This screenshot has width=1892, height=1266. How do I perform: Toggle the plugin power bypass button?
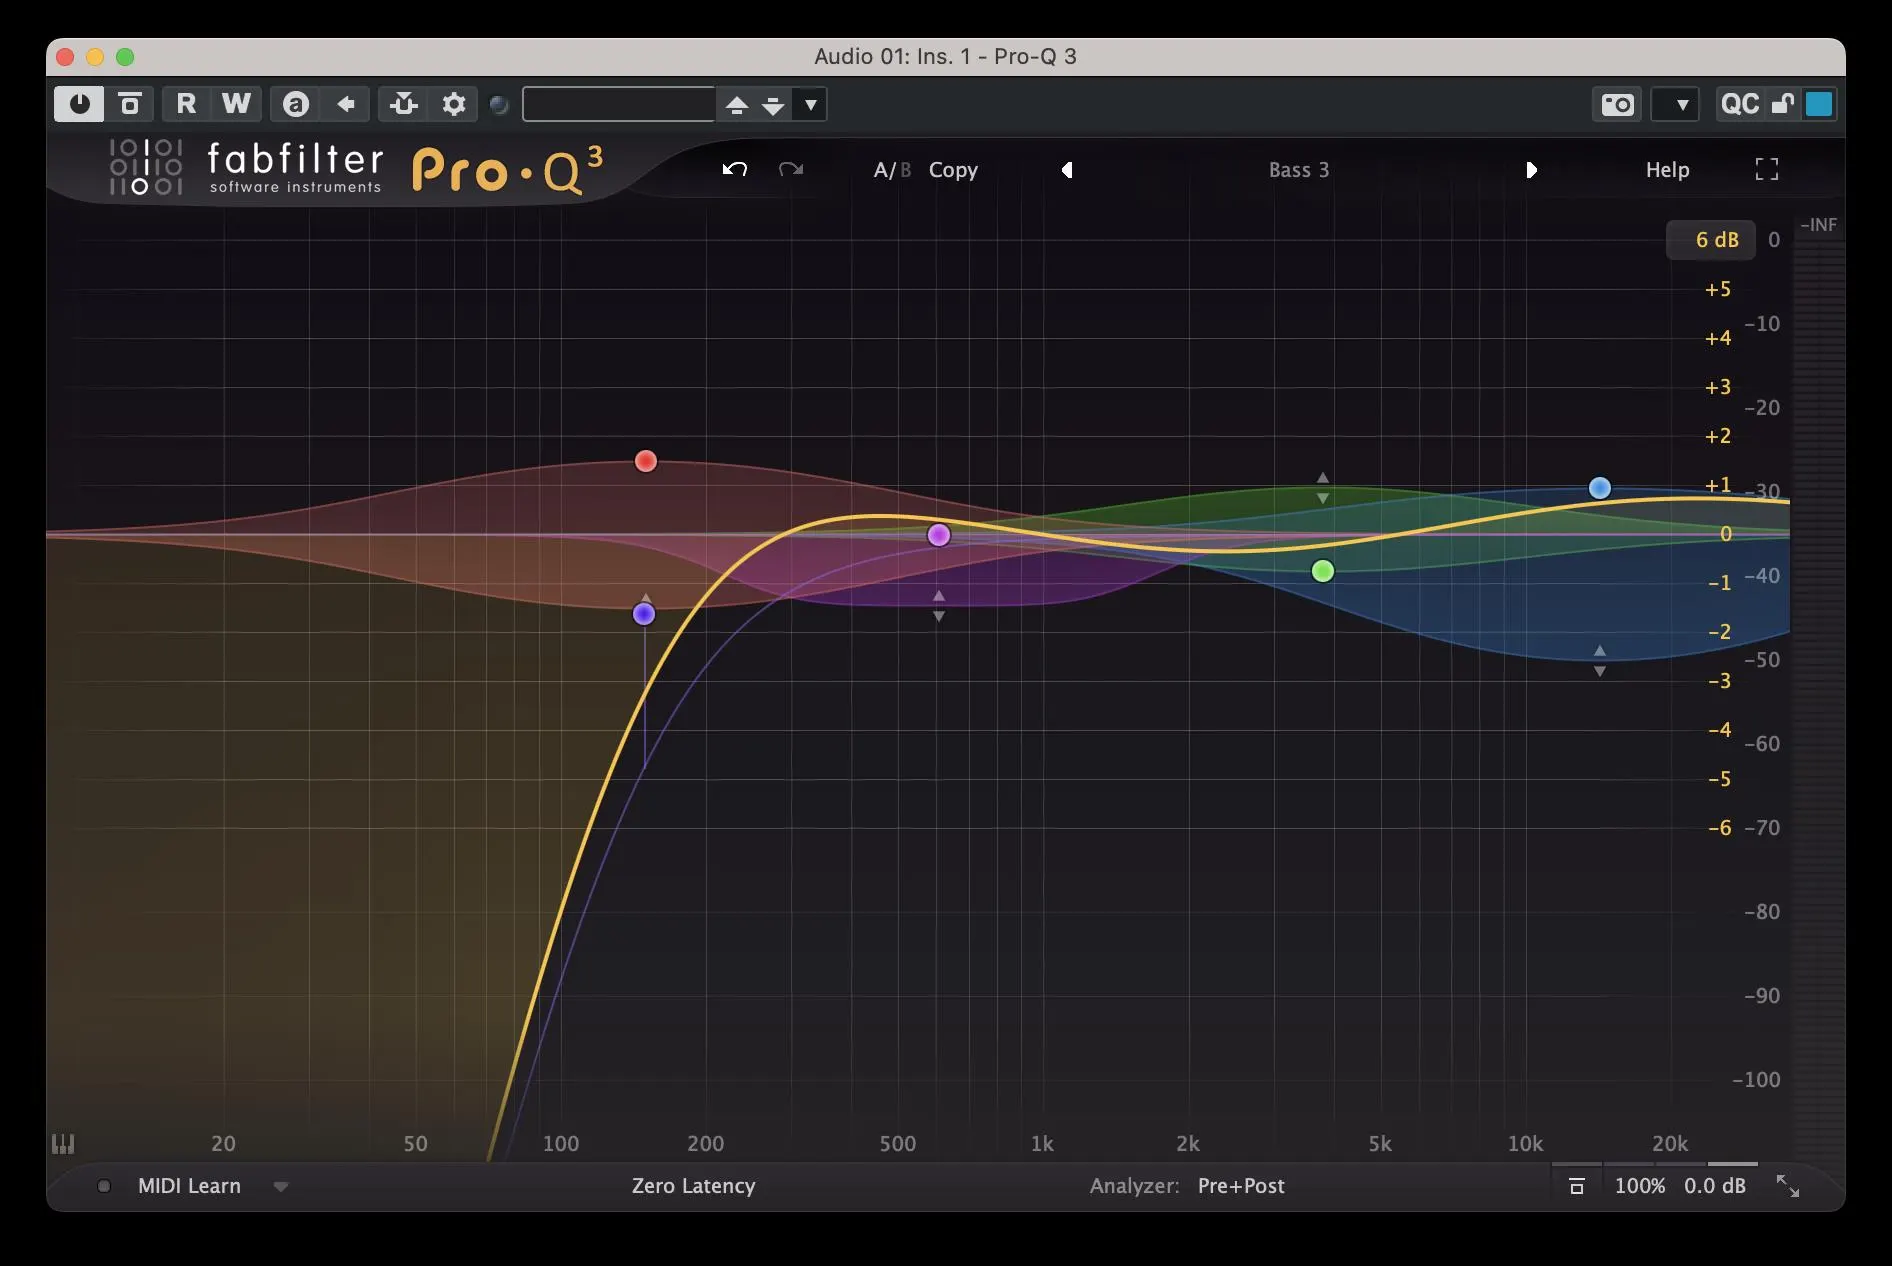coord(79,104)
